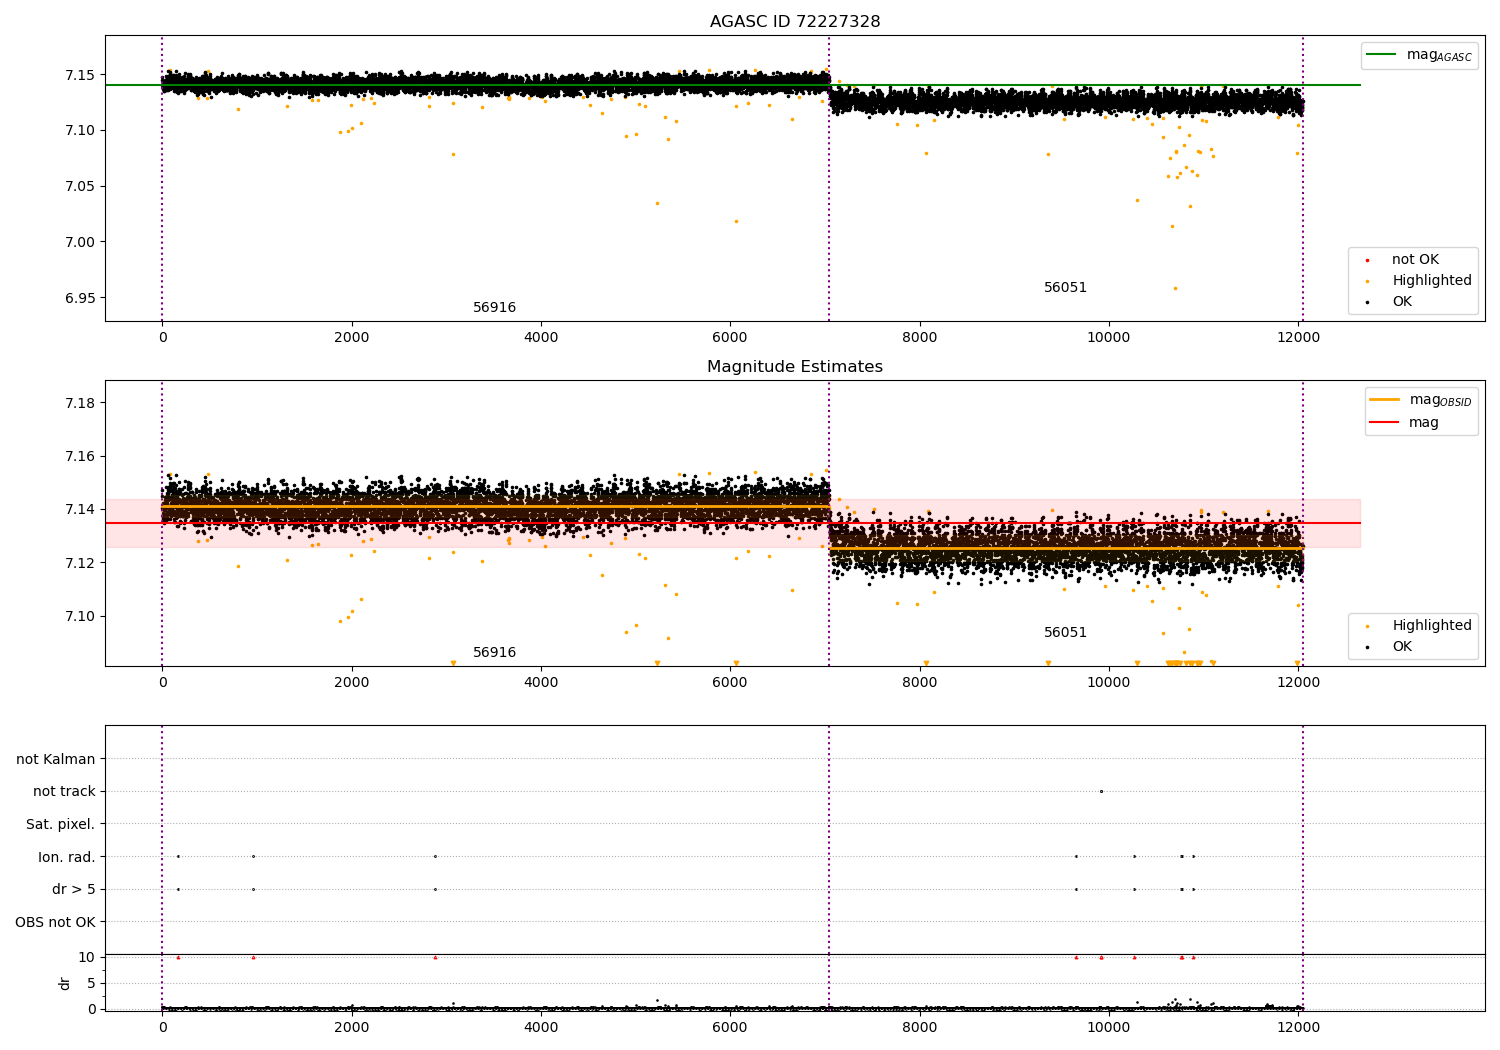Select the mag AGASC legend entry in the top plot
The width and height of the screenshot is (1500, 1050).
point(1419,55)
